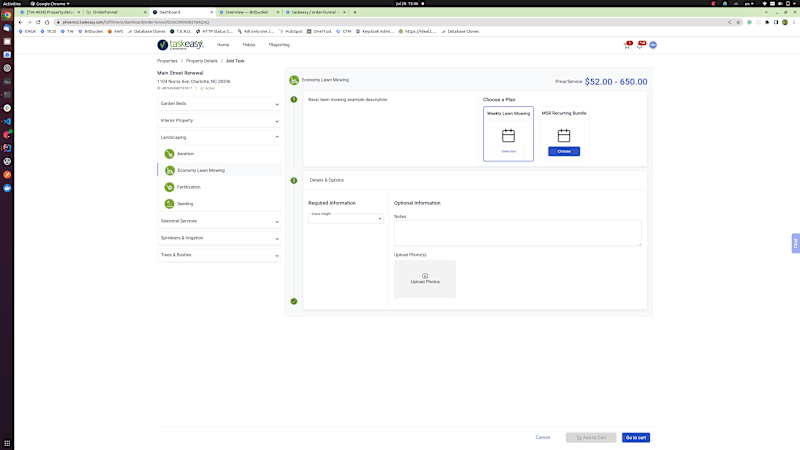Open the Reporting nav item
The height and width of the screenshot is (450, 800).
coord(279,45)
